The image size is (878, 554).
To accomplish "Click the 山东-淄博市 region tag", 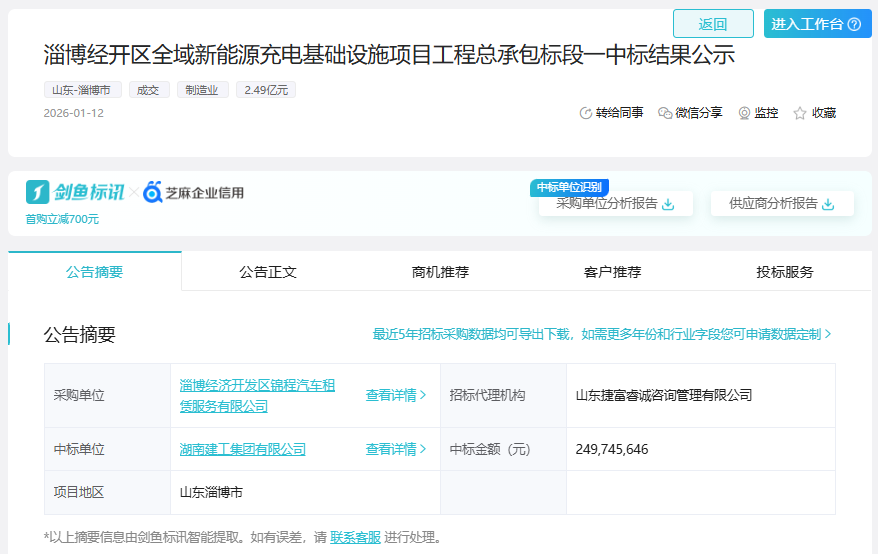I will 83,90.
